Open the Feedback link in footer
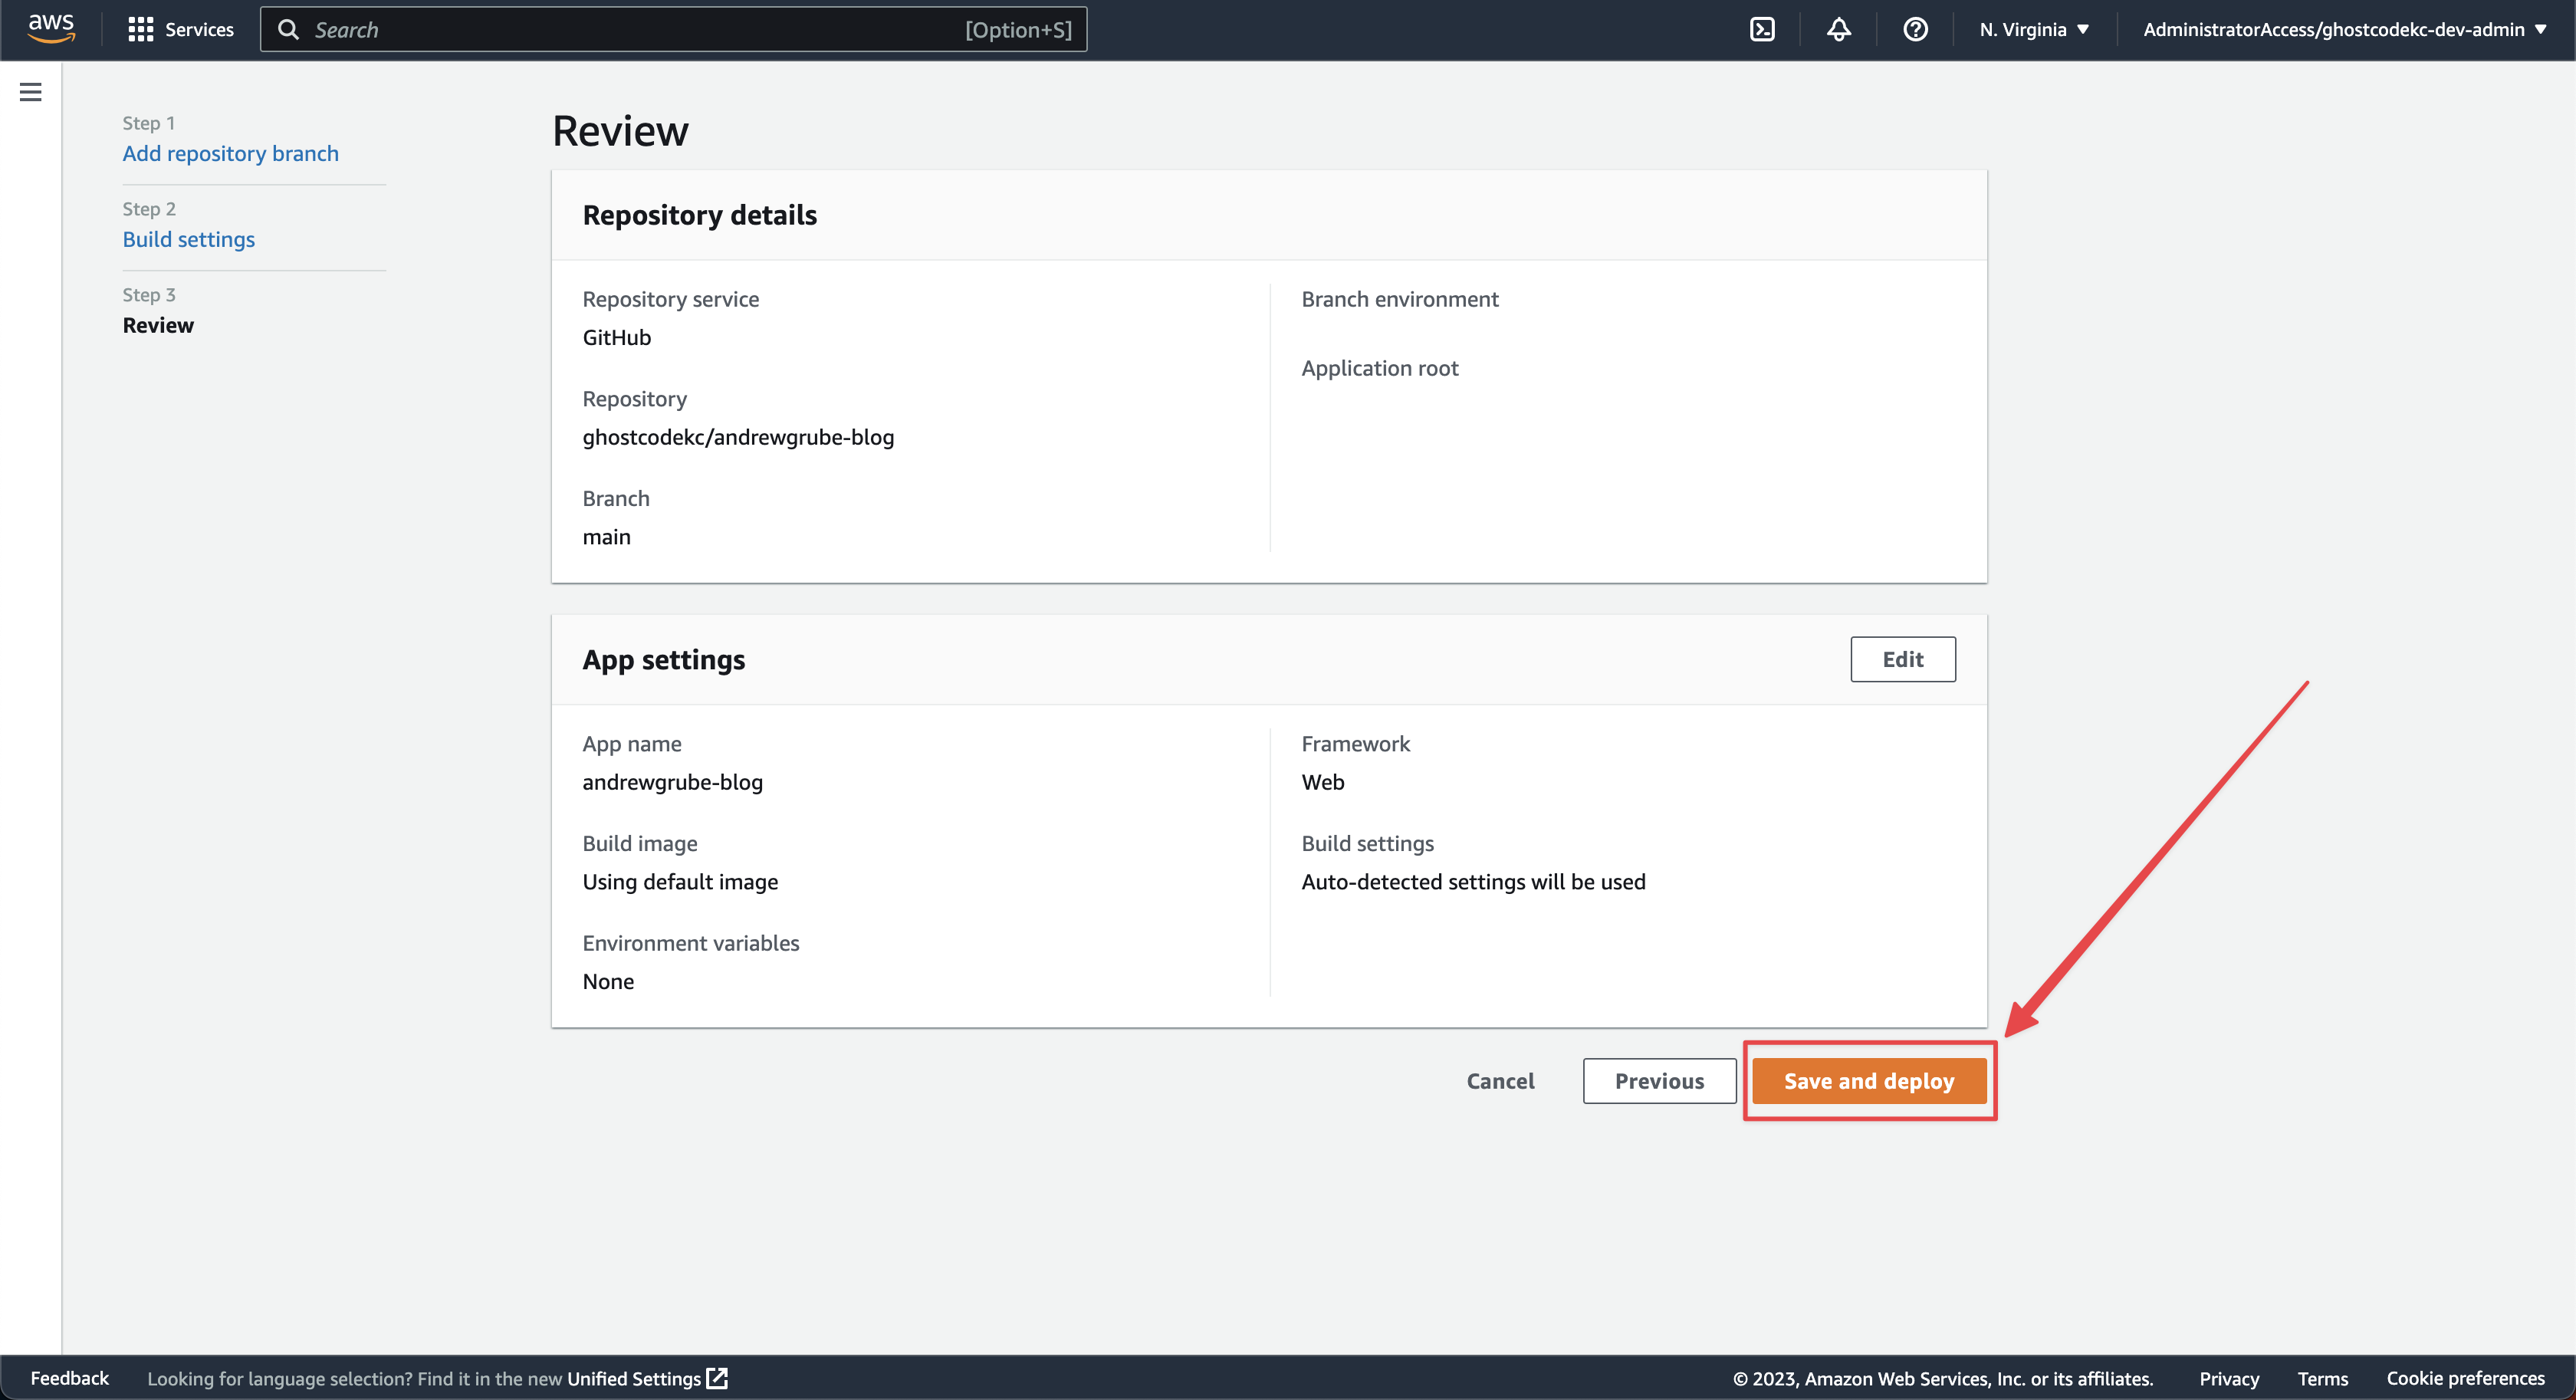This screenshot has height=1400, width=2576. pyautogui.click(x=69, y=1378)
